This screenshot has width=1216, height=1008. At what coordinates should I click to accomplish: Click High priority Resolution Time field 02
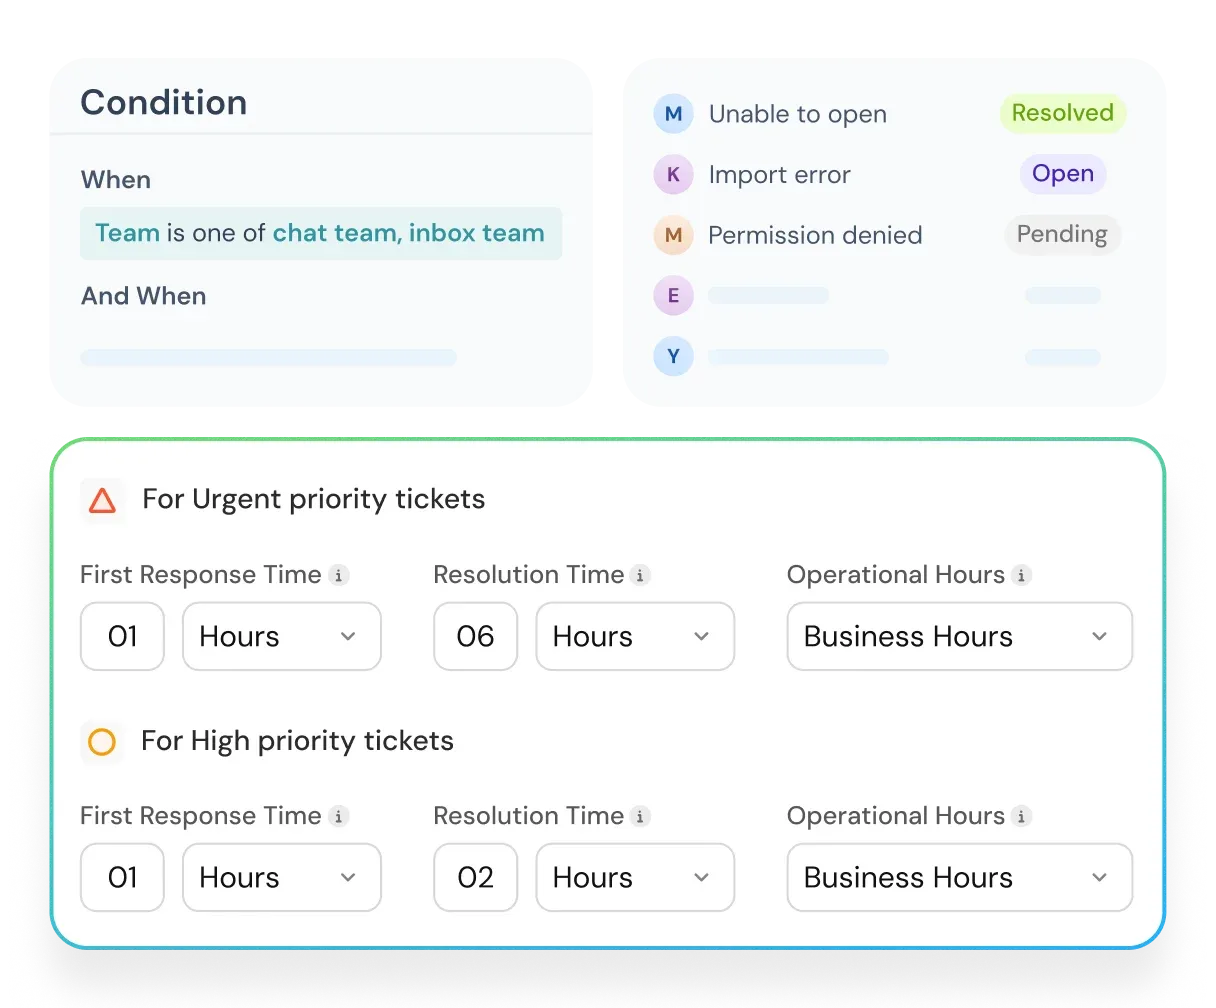pyautogui.click(x=475, y=877)
